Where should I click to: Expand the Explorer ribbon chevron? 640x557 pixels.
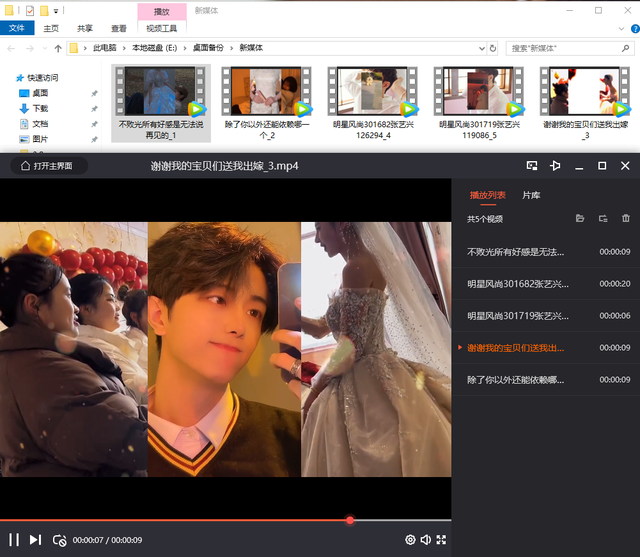[x=621, y=29]
